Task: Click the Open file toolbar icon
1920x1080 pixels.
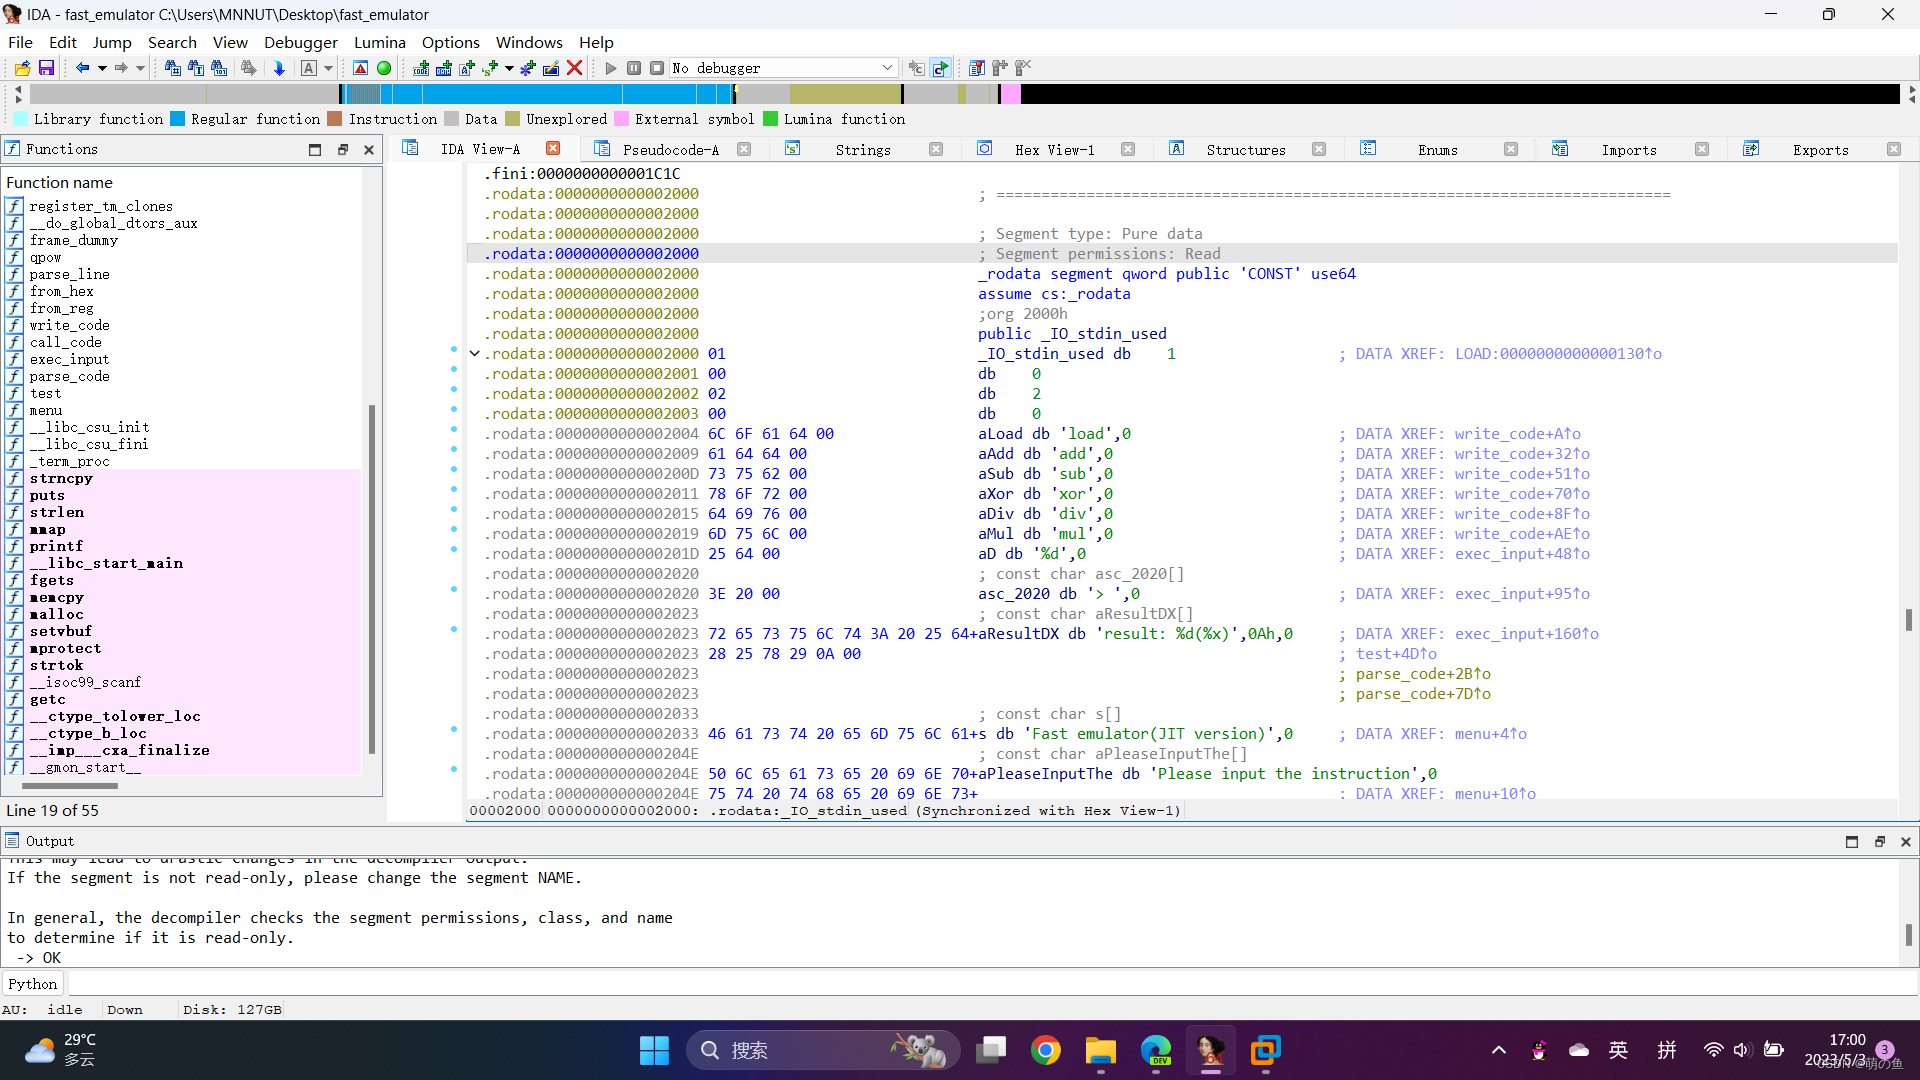Action: (22, 68)
